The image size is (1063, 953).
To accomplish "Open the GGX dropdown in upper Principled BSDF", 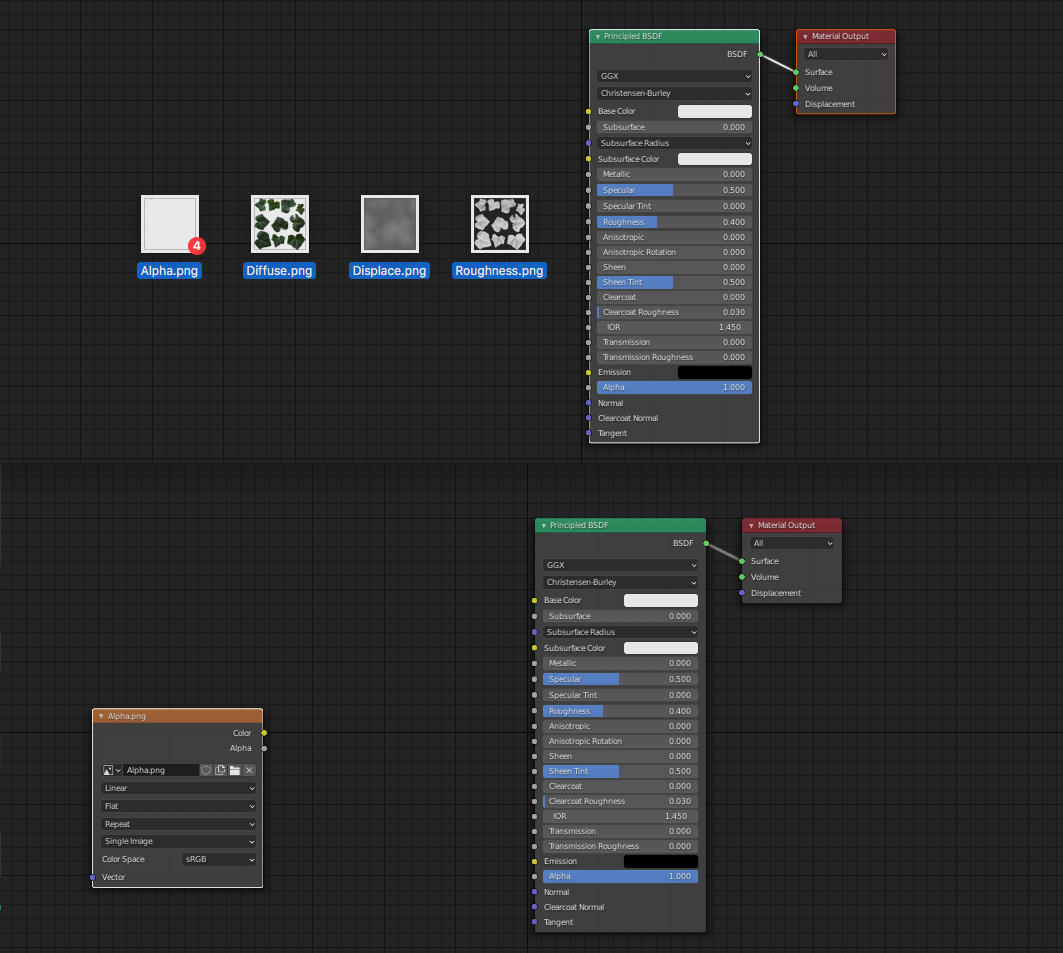I will 675,76.
